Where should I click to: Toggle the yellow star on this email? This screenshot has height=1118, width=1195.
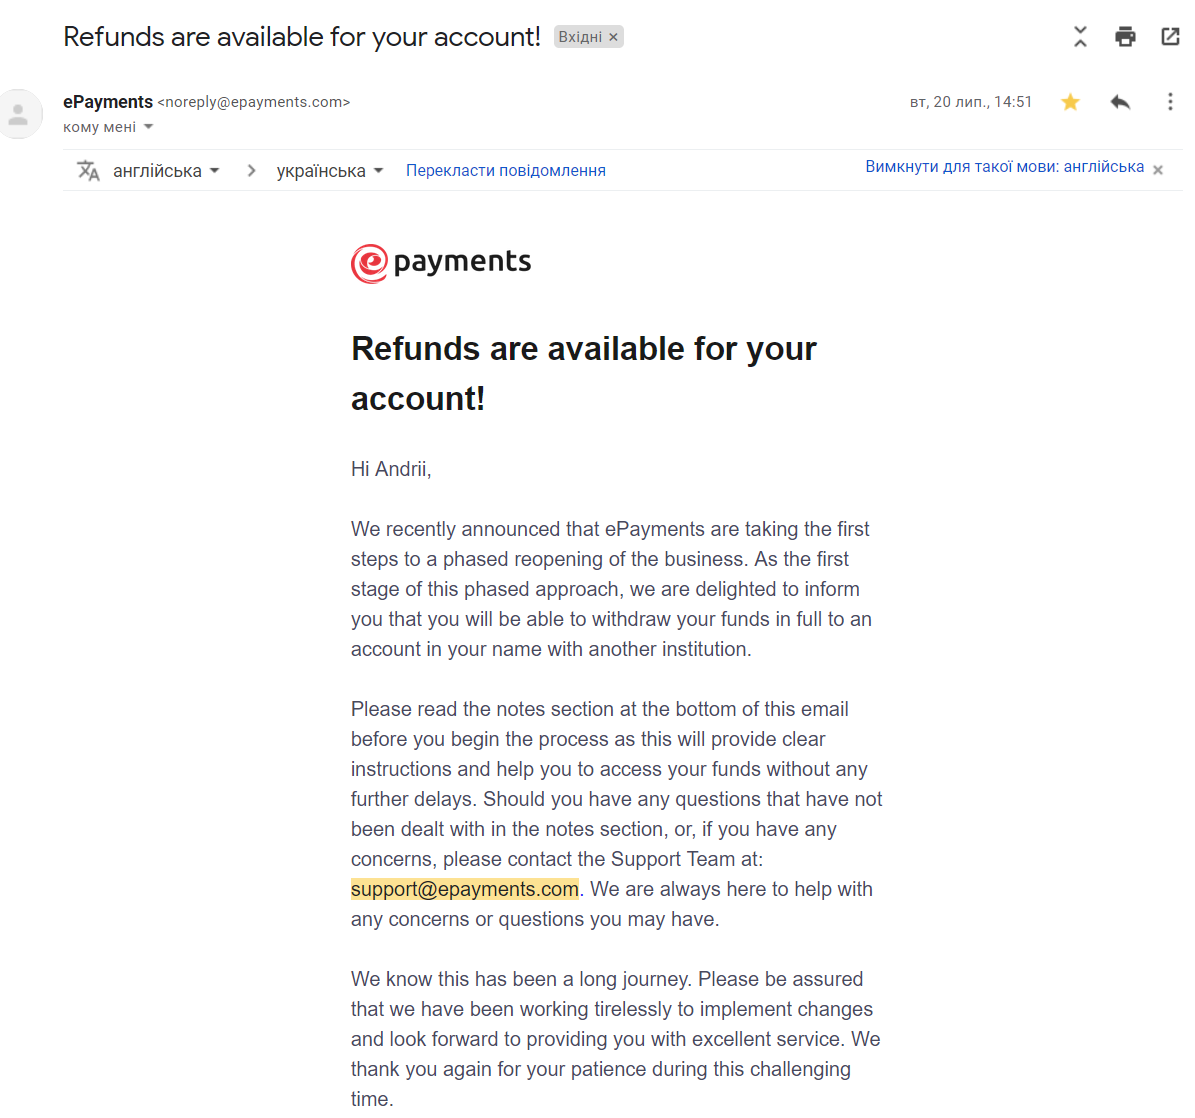click(x=1070, y=102)
